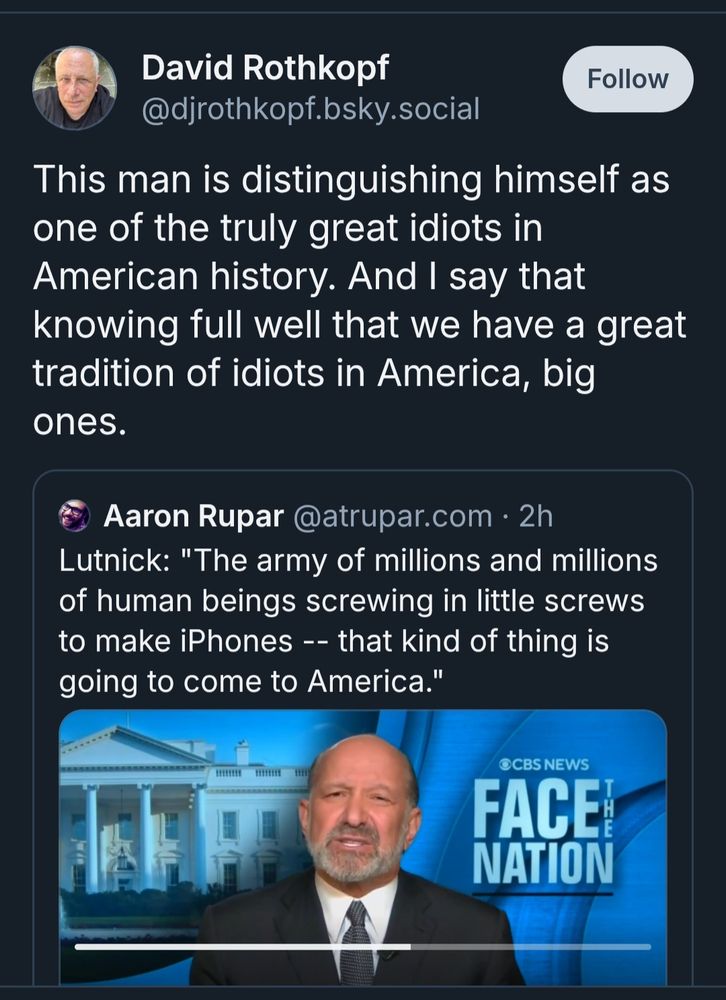Screen dimensions: 726x1000
Task: Open the Aaron Rupar author name
Action: click(x=193, y=516)
